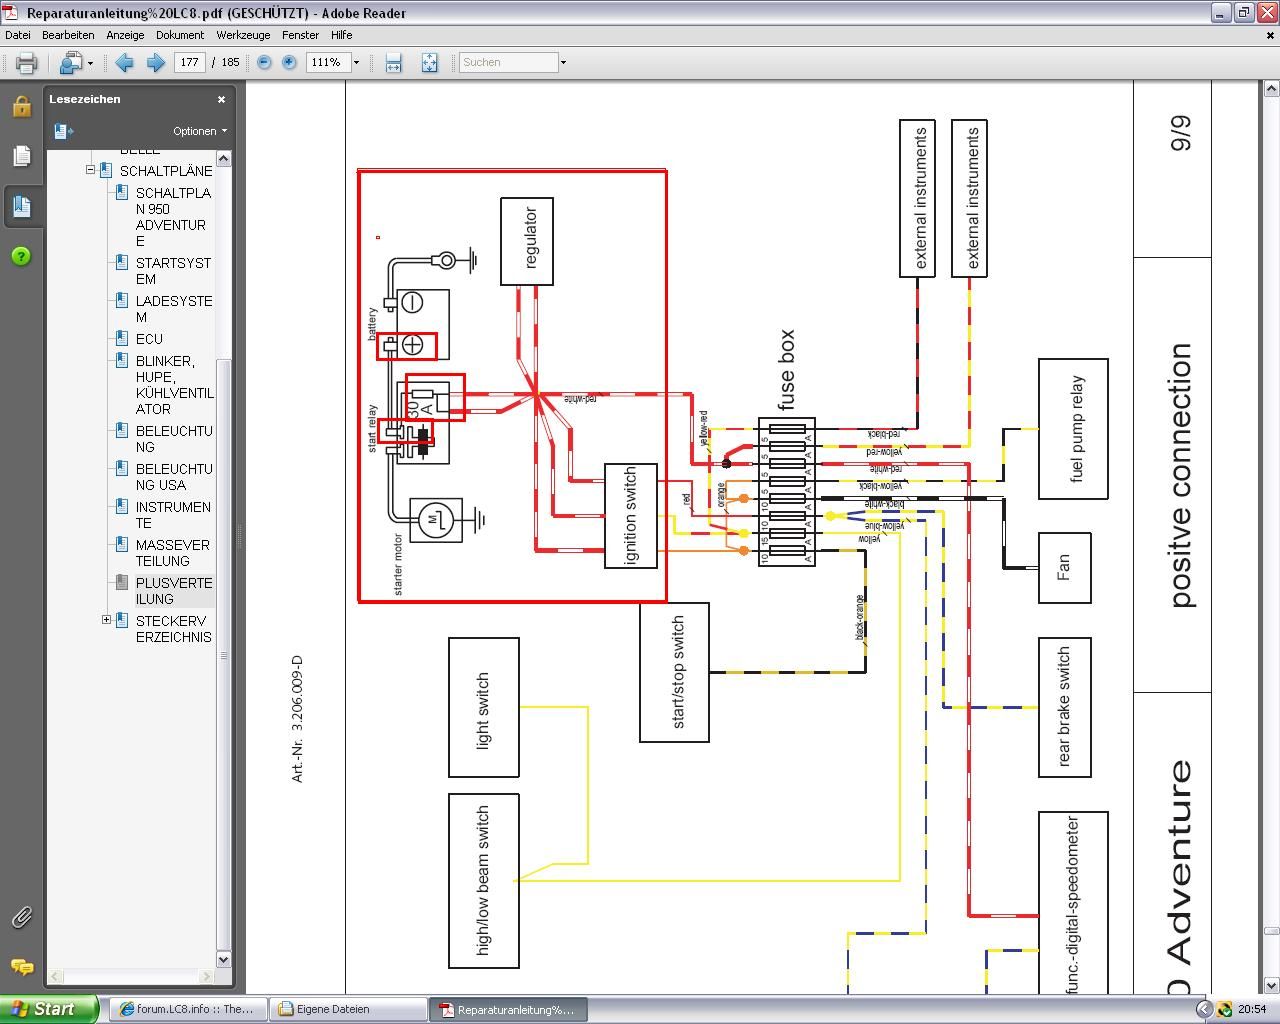Go to previous page with left arrow
1280x1024 pixels.
[124, 62]
